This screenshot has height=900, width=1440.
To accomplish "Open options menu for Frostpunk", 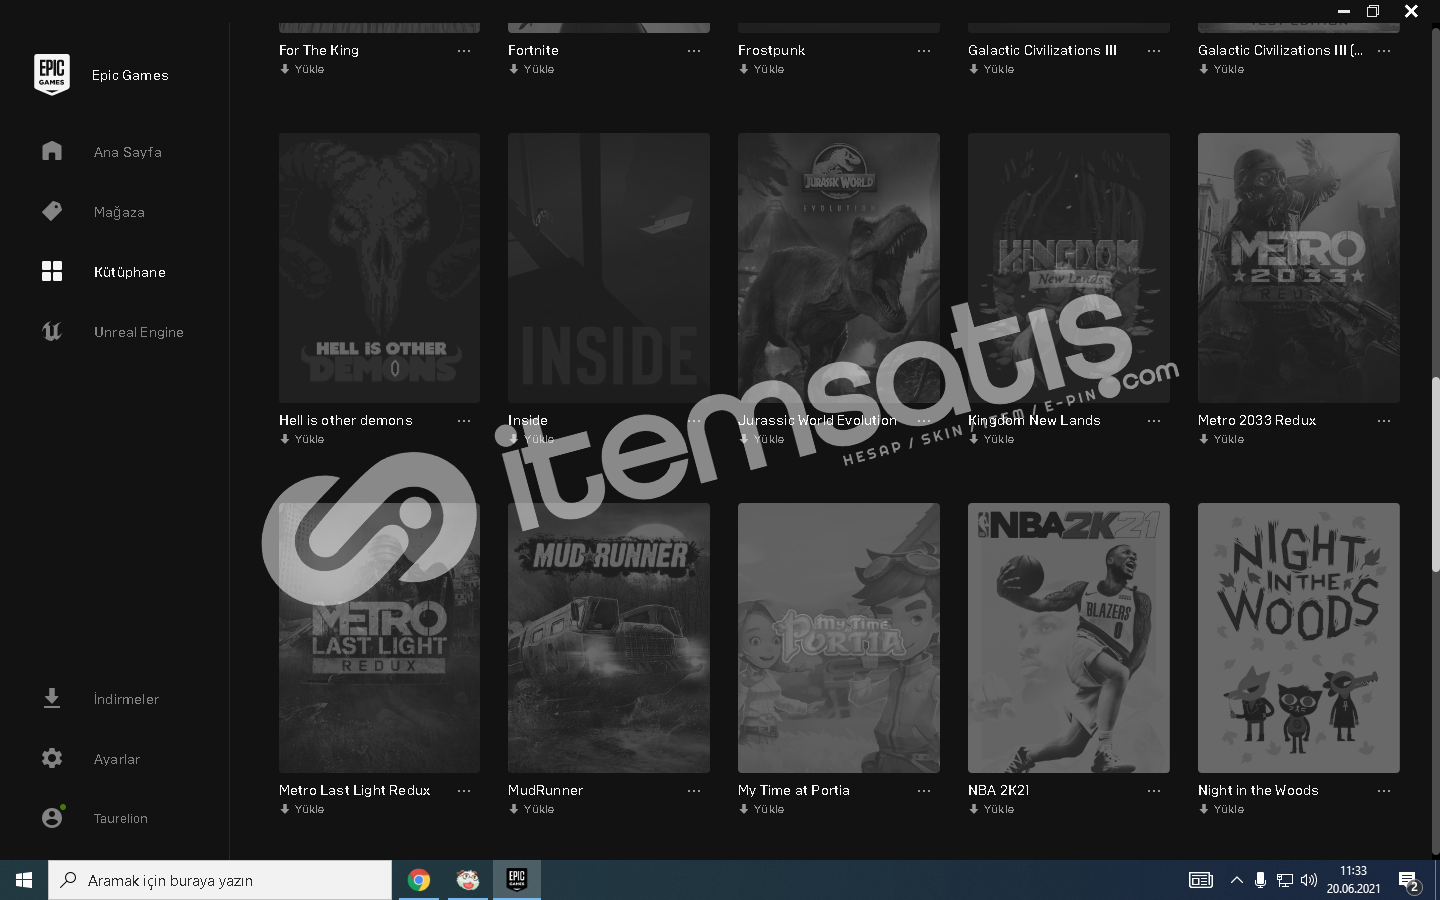I will tap(924, 51).
